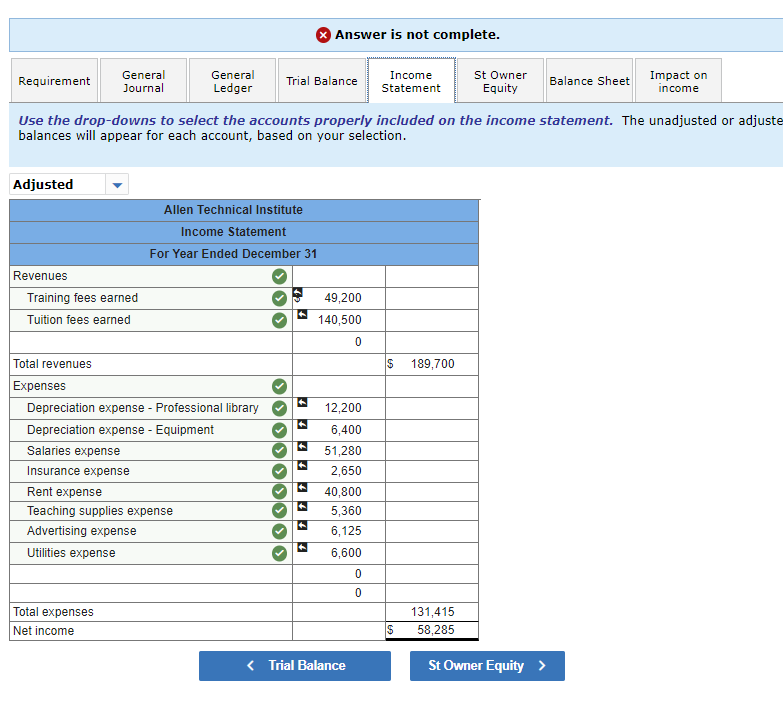Click the Teaching supplies expense label
This screenshot has width=783, height=712.
[x=100, y=511]
